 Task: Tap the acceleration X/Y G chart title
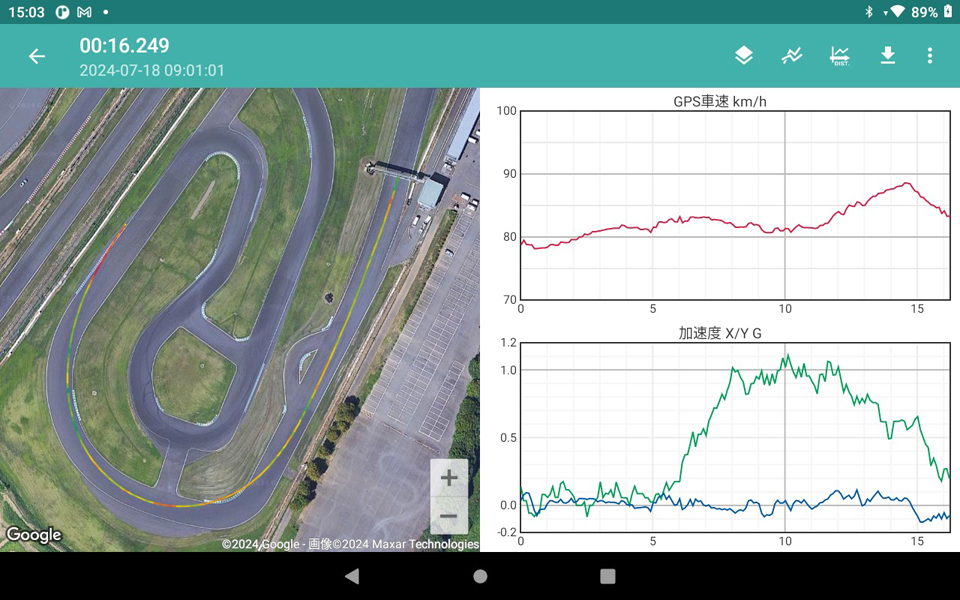[719, 333]
